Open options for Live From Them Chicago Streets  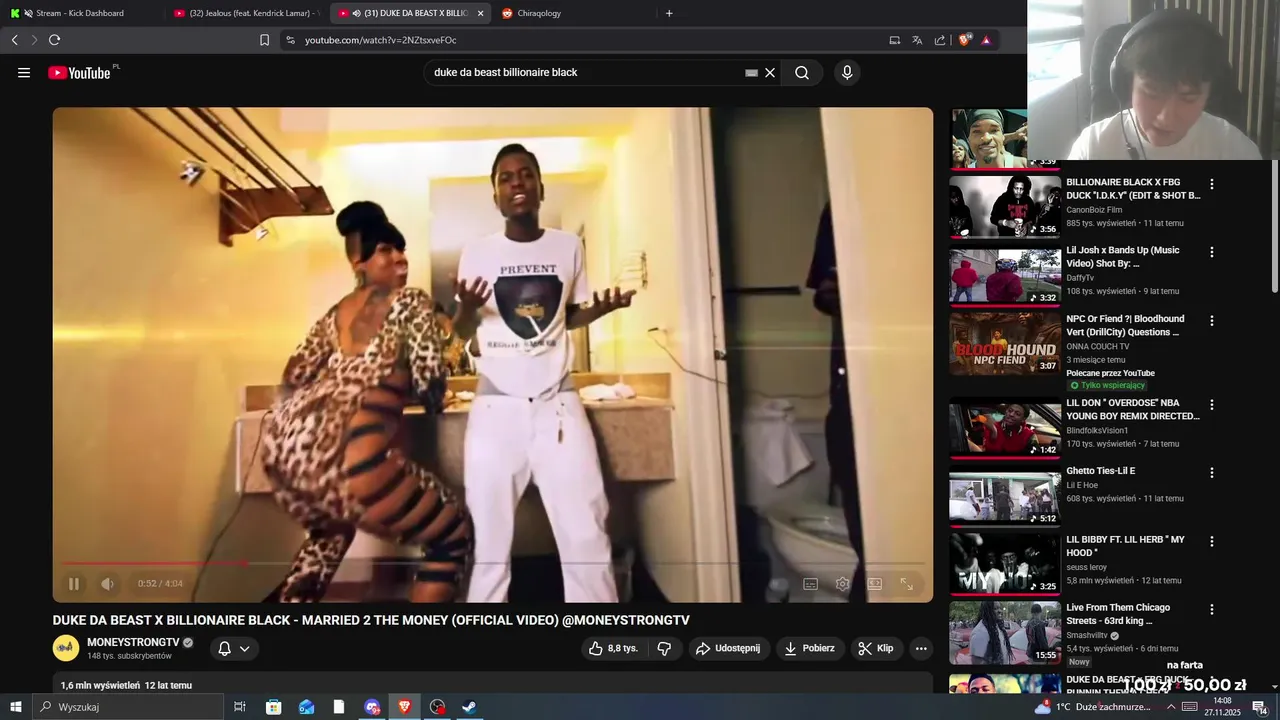pos(1212,609)
